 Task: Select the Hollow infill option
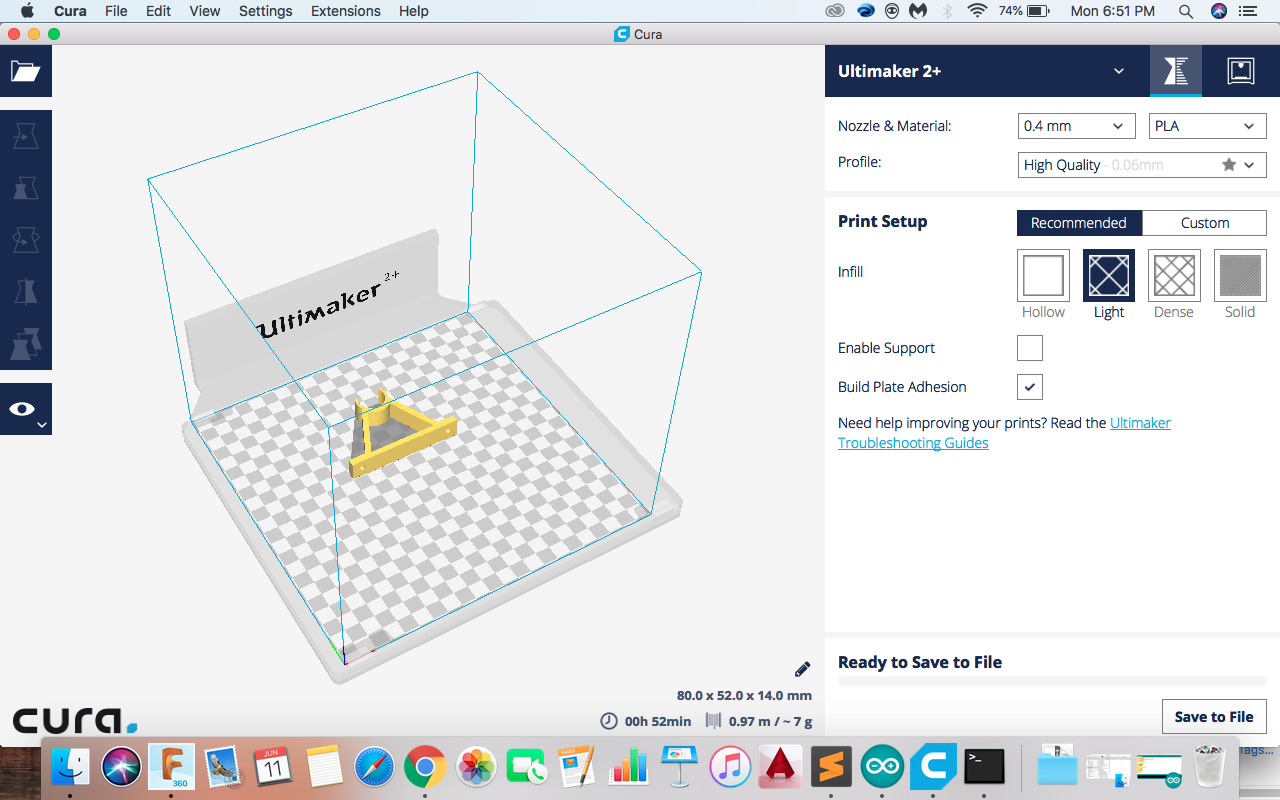point(1043,275)
